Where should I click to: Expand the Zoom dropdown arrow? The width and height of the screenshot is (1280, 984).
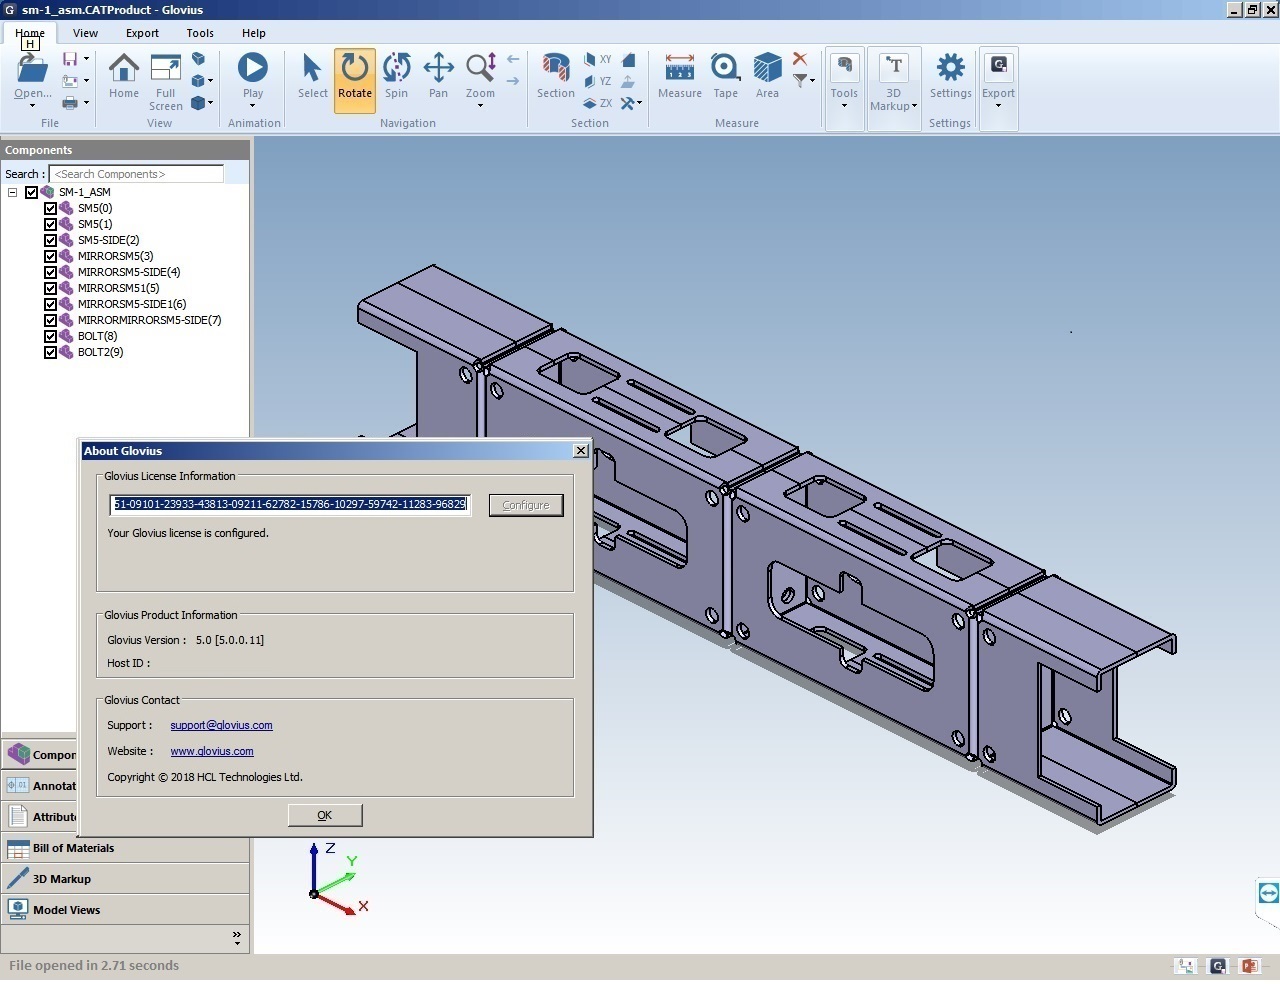tap(480, 106)
